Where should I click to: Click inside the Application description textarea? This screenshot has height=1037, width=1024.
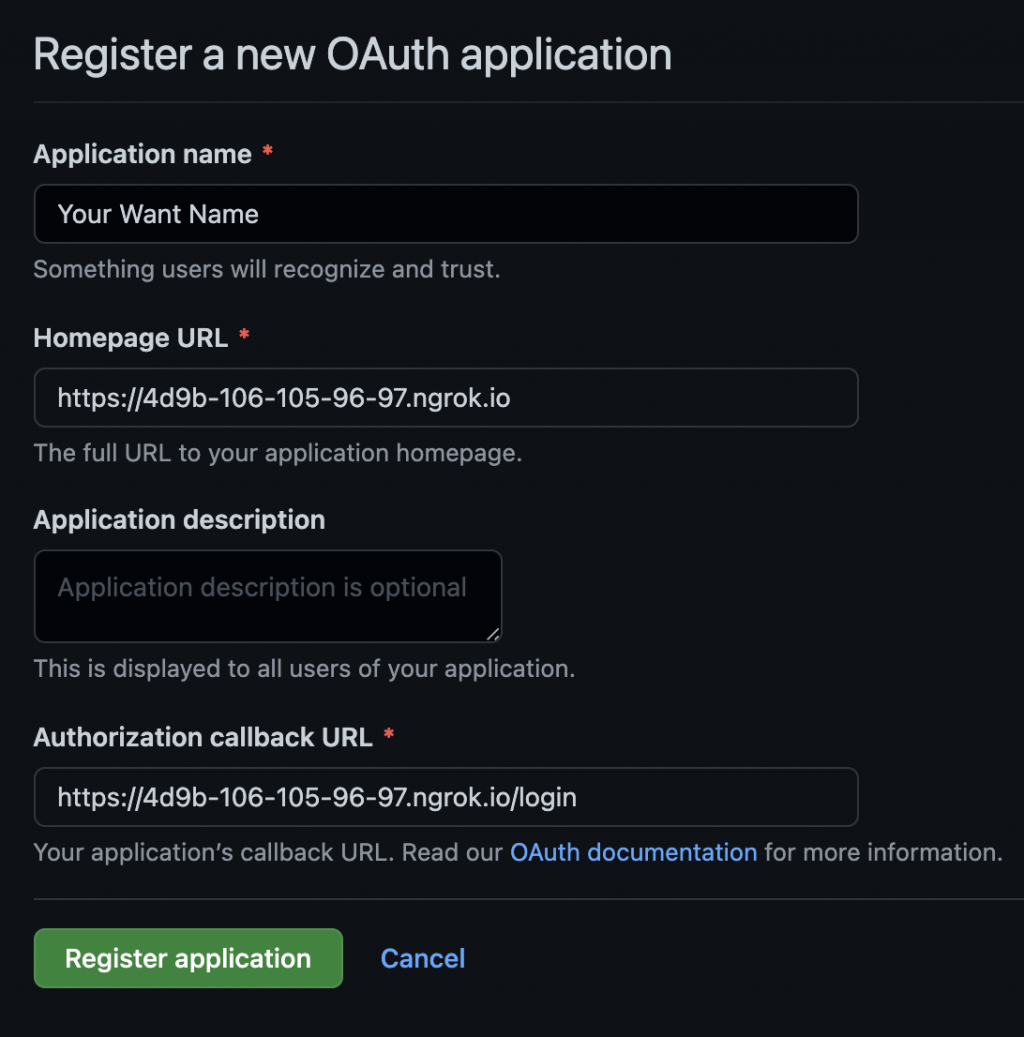click(x=267, y=596)
